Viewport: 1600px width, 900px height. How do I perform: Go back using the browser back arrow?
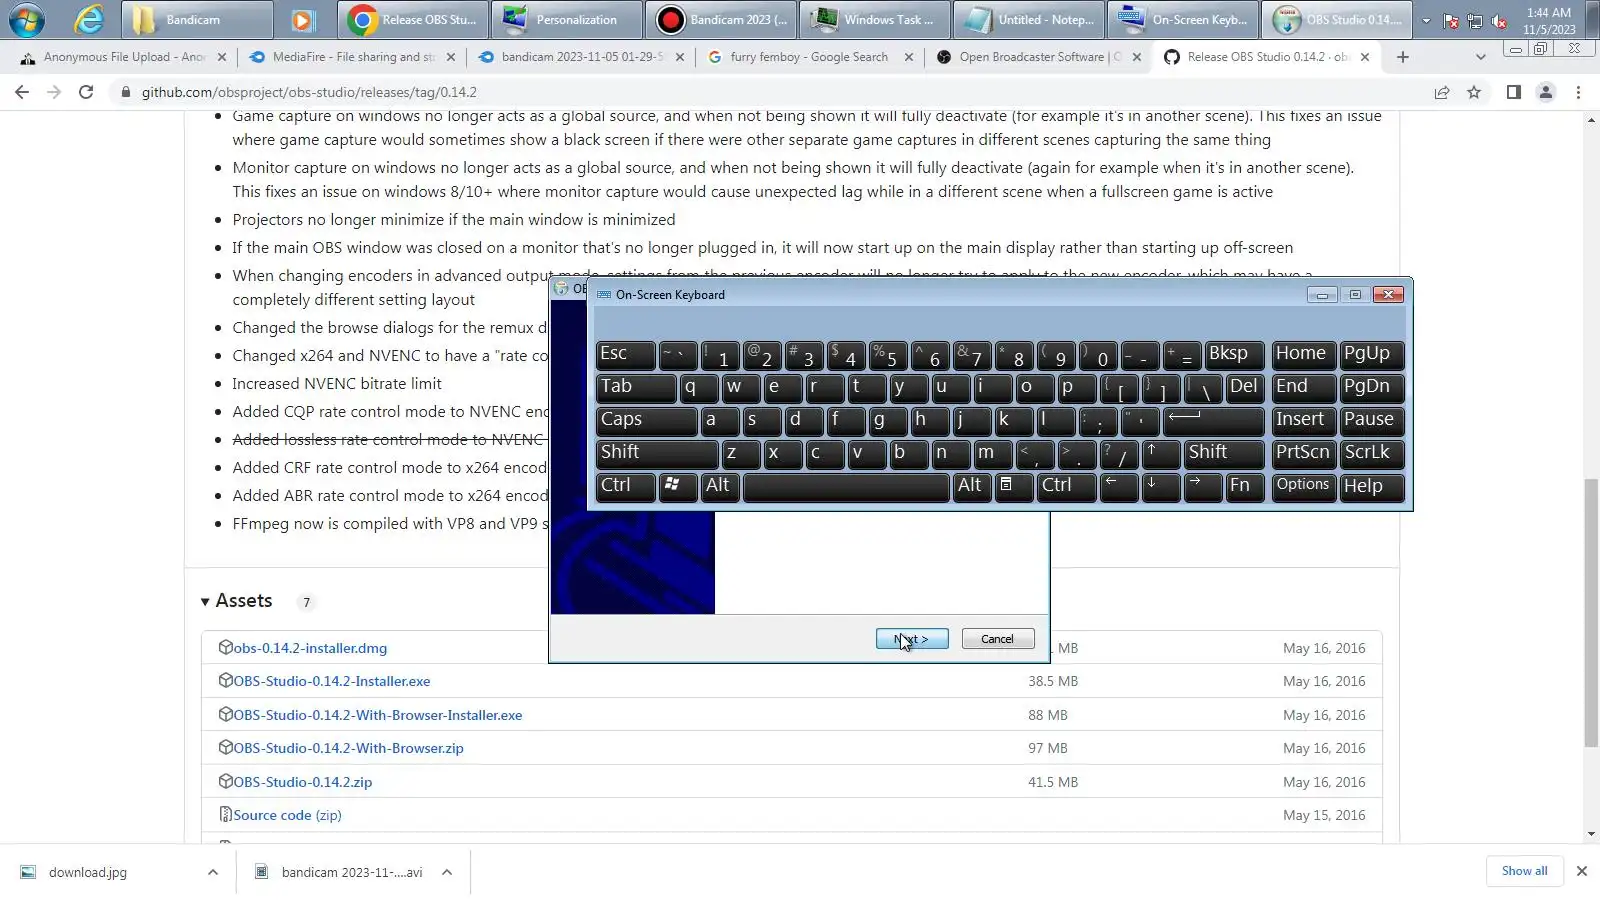22,92
